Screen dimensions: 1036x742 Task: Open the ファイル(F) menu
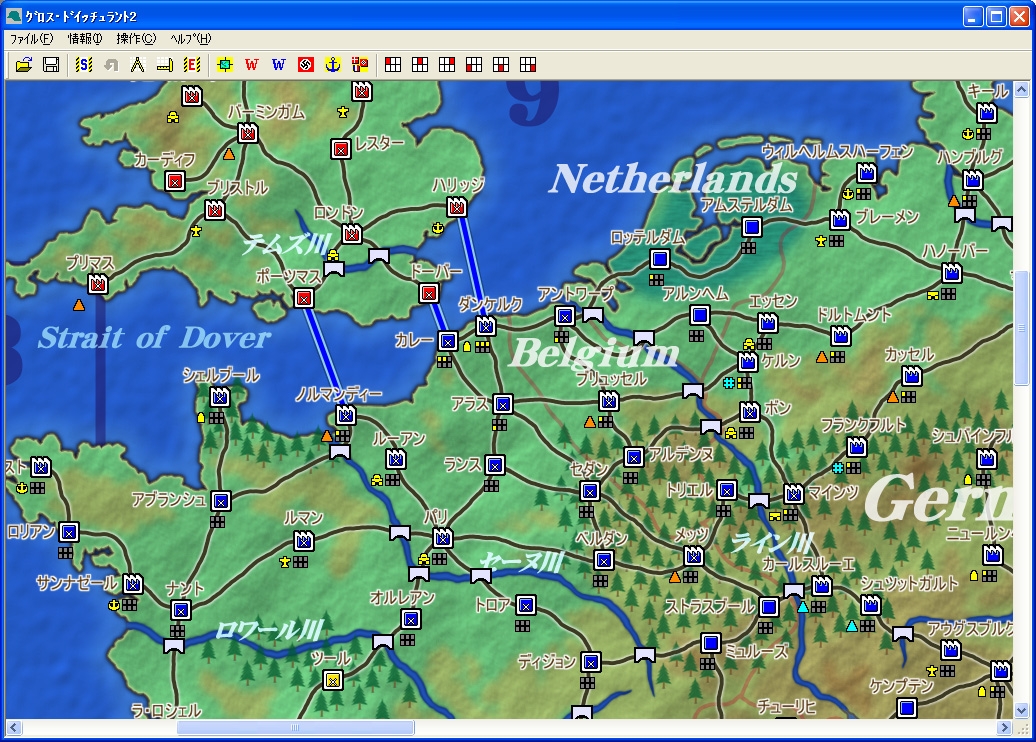coord(31,39)
